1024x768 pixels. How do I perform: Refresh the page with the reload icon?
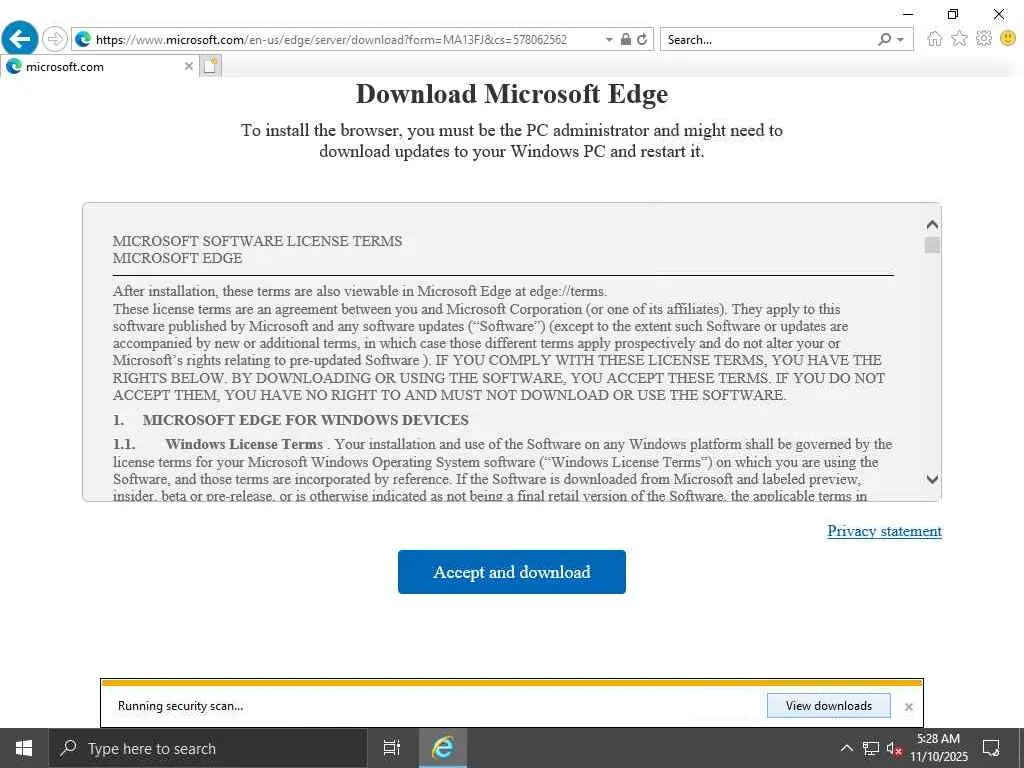click(643, 39)
